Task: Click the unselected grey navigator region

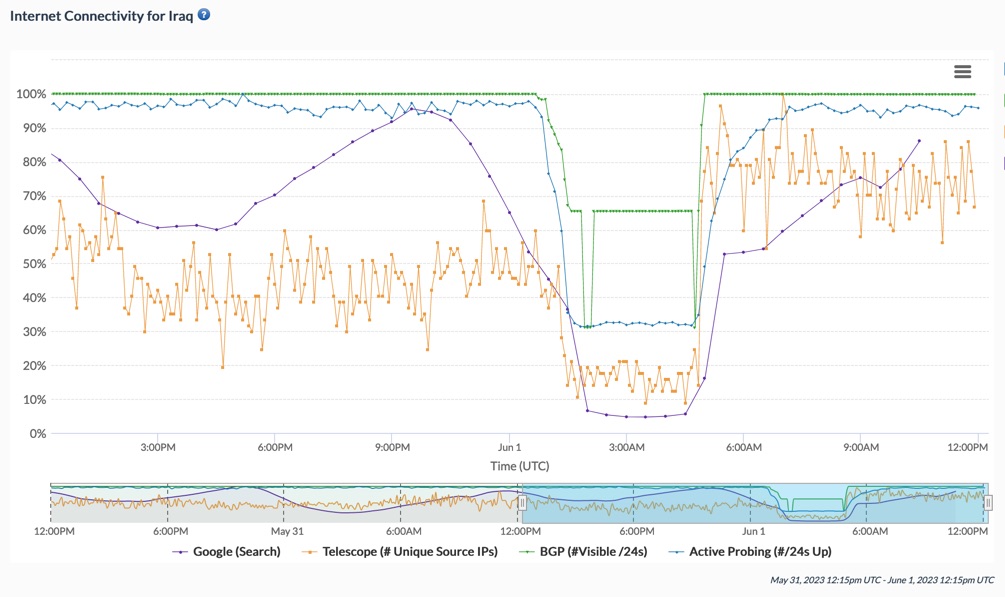Action: point(286,503)
